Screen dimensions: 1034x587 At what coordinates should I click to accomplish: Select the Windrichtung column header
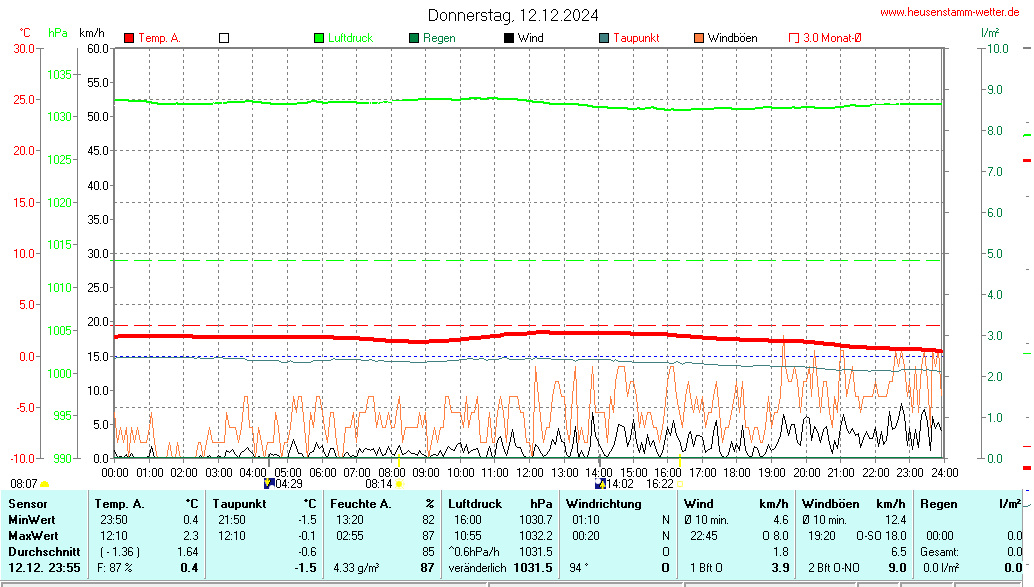point(603,504)
